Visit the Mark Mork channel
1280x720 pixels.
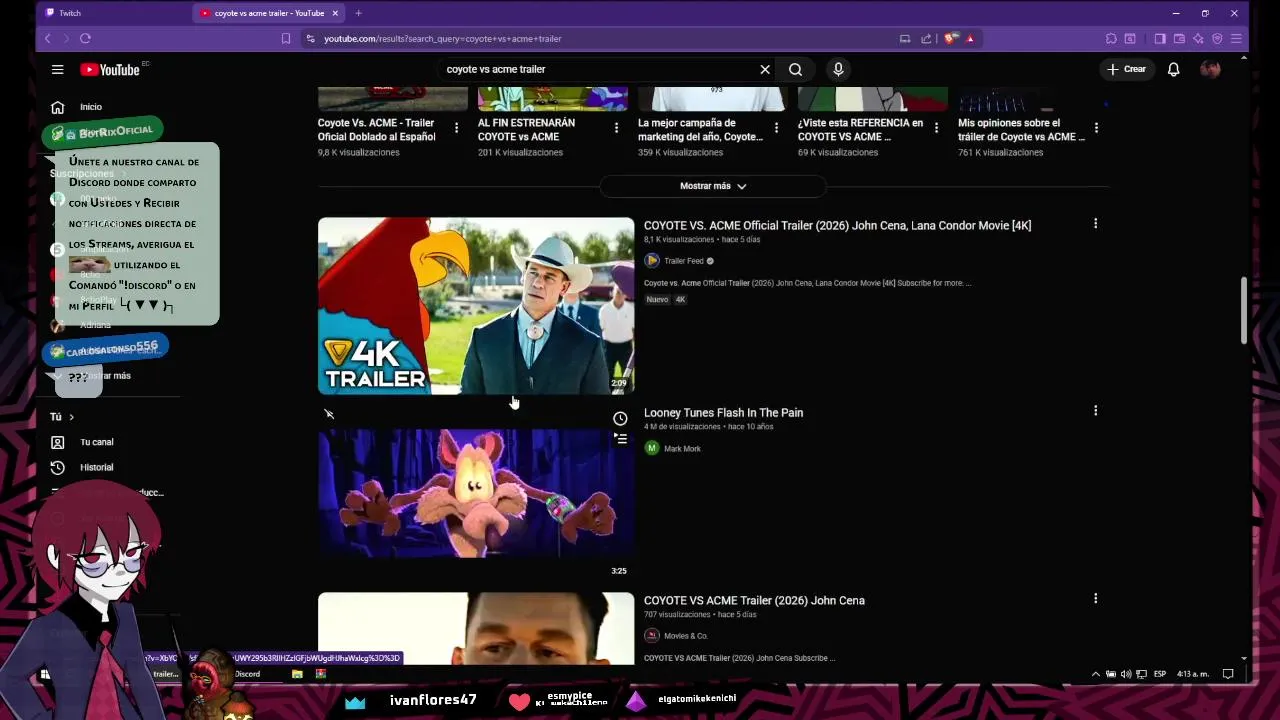(x=682, y=449)
